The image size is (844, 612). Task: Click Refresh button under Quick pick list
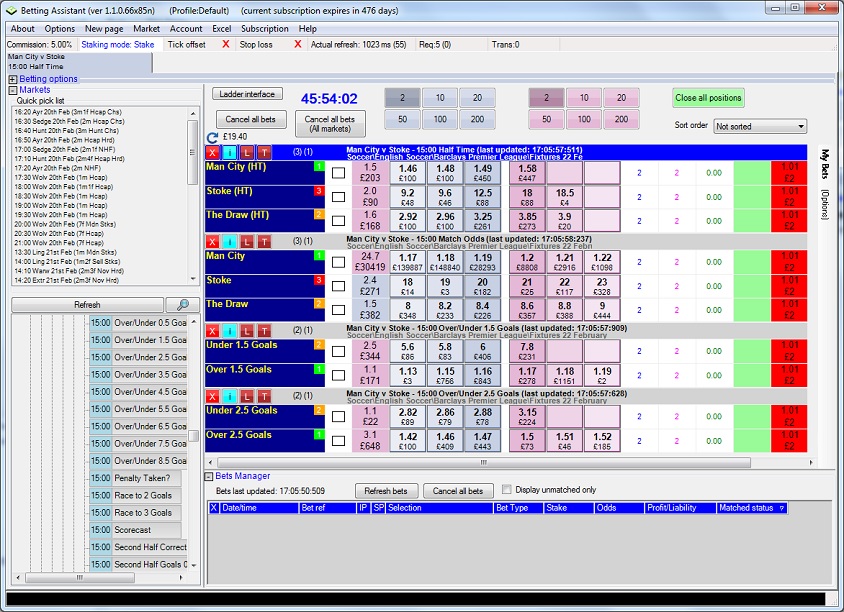[87, 305]
